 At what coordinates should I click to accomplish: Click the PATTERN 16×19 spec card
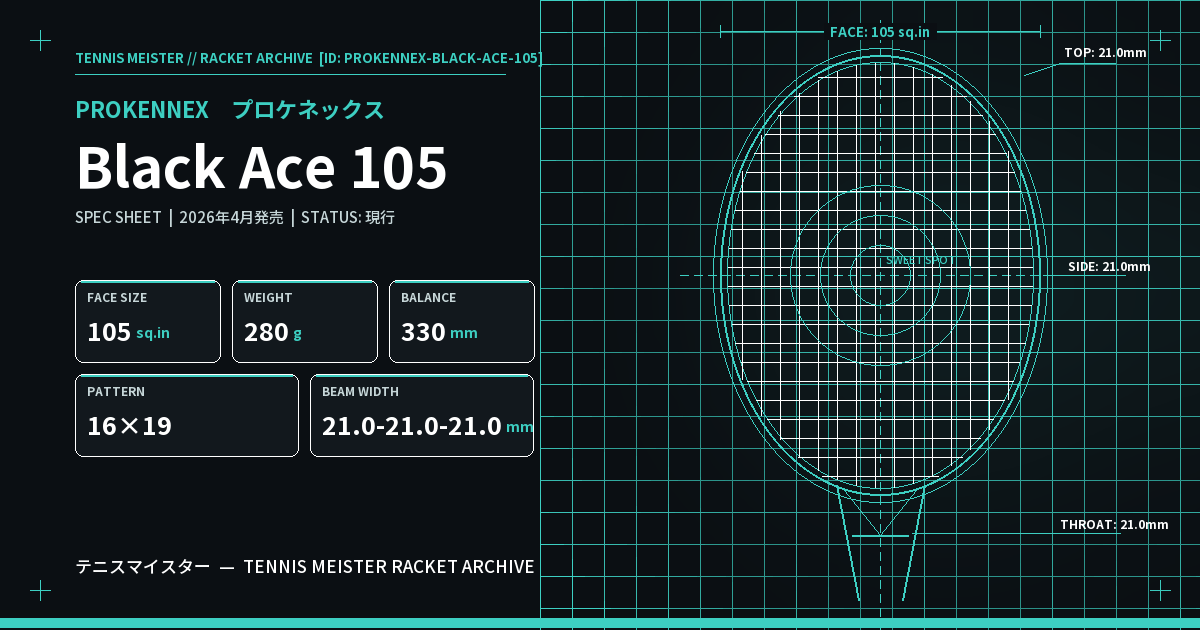[187, 415]
